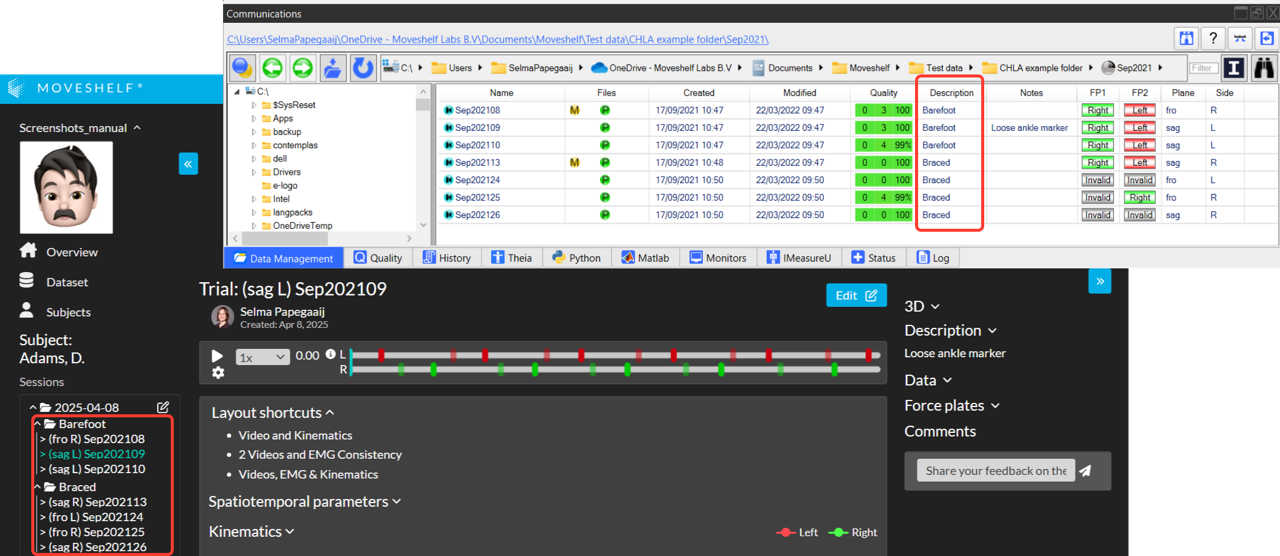The height and width of the screenshot is (556, 1280).
Task: Switch to the Matlab tab
Action: coord(645,257)
